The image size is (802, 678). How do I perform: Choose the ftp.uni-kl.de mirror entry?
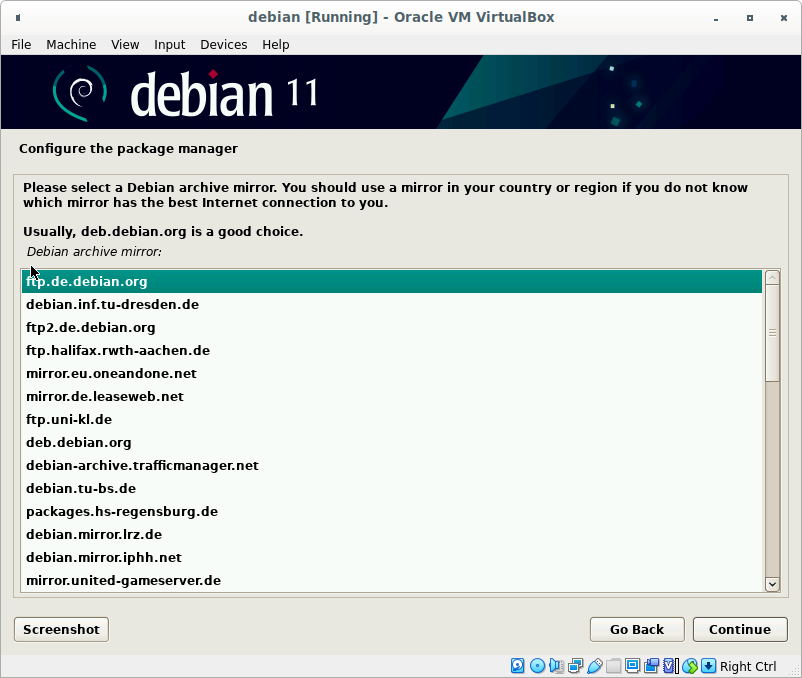[69, 419]
